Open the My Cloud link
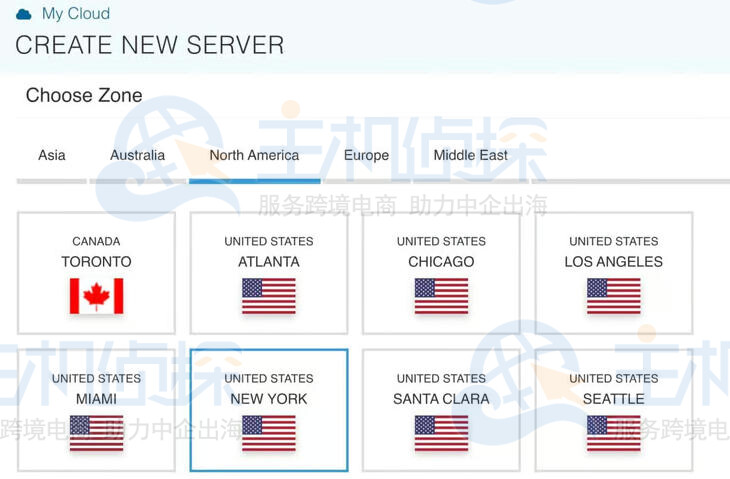The image size is (730, 479). click(76, 13)
